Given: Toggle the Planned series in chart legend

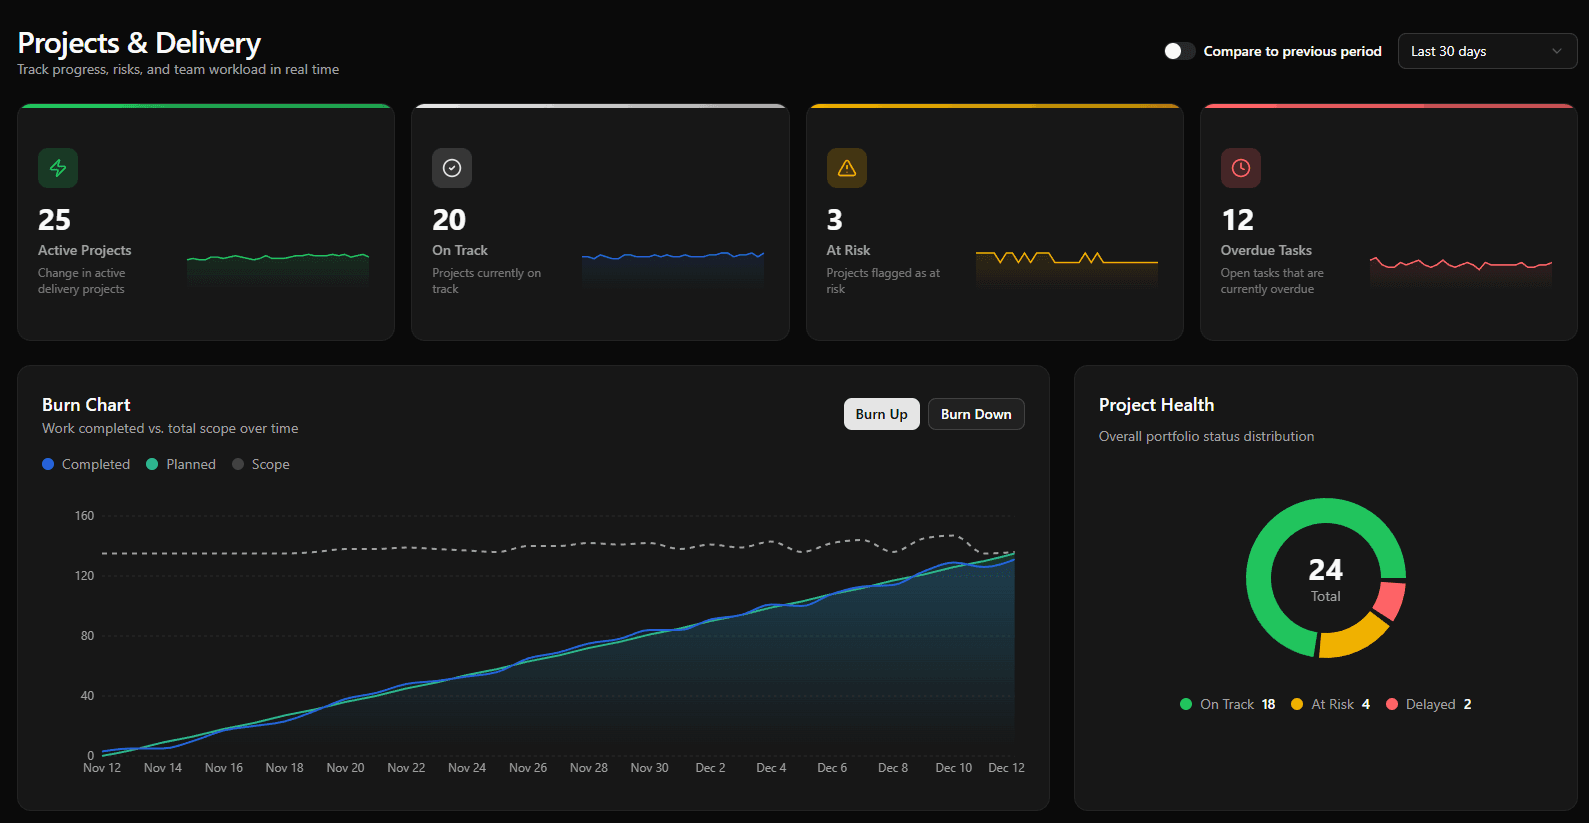Looking at the screenshot, I should [181, 464].
